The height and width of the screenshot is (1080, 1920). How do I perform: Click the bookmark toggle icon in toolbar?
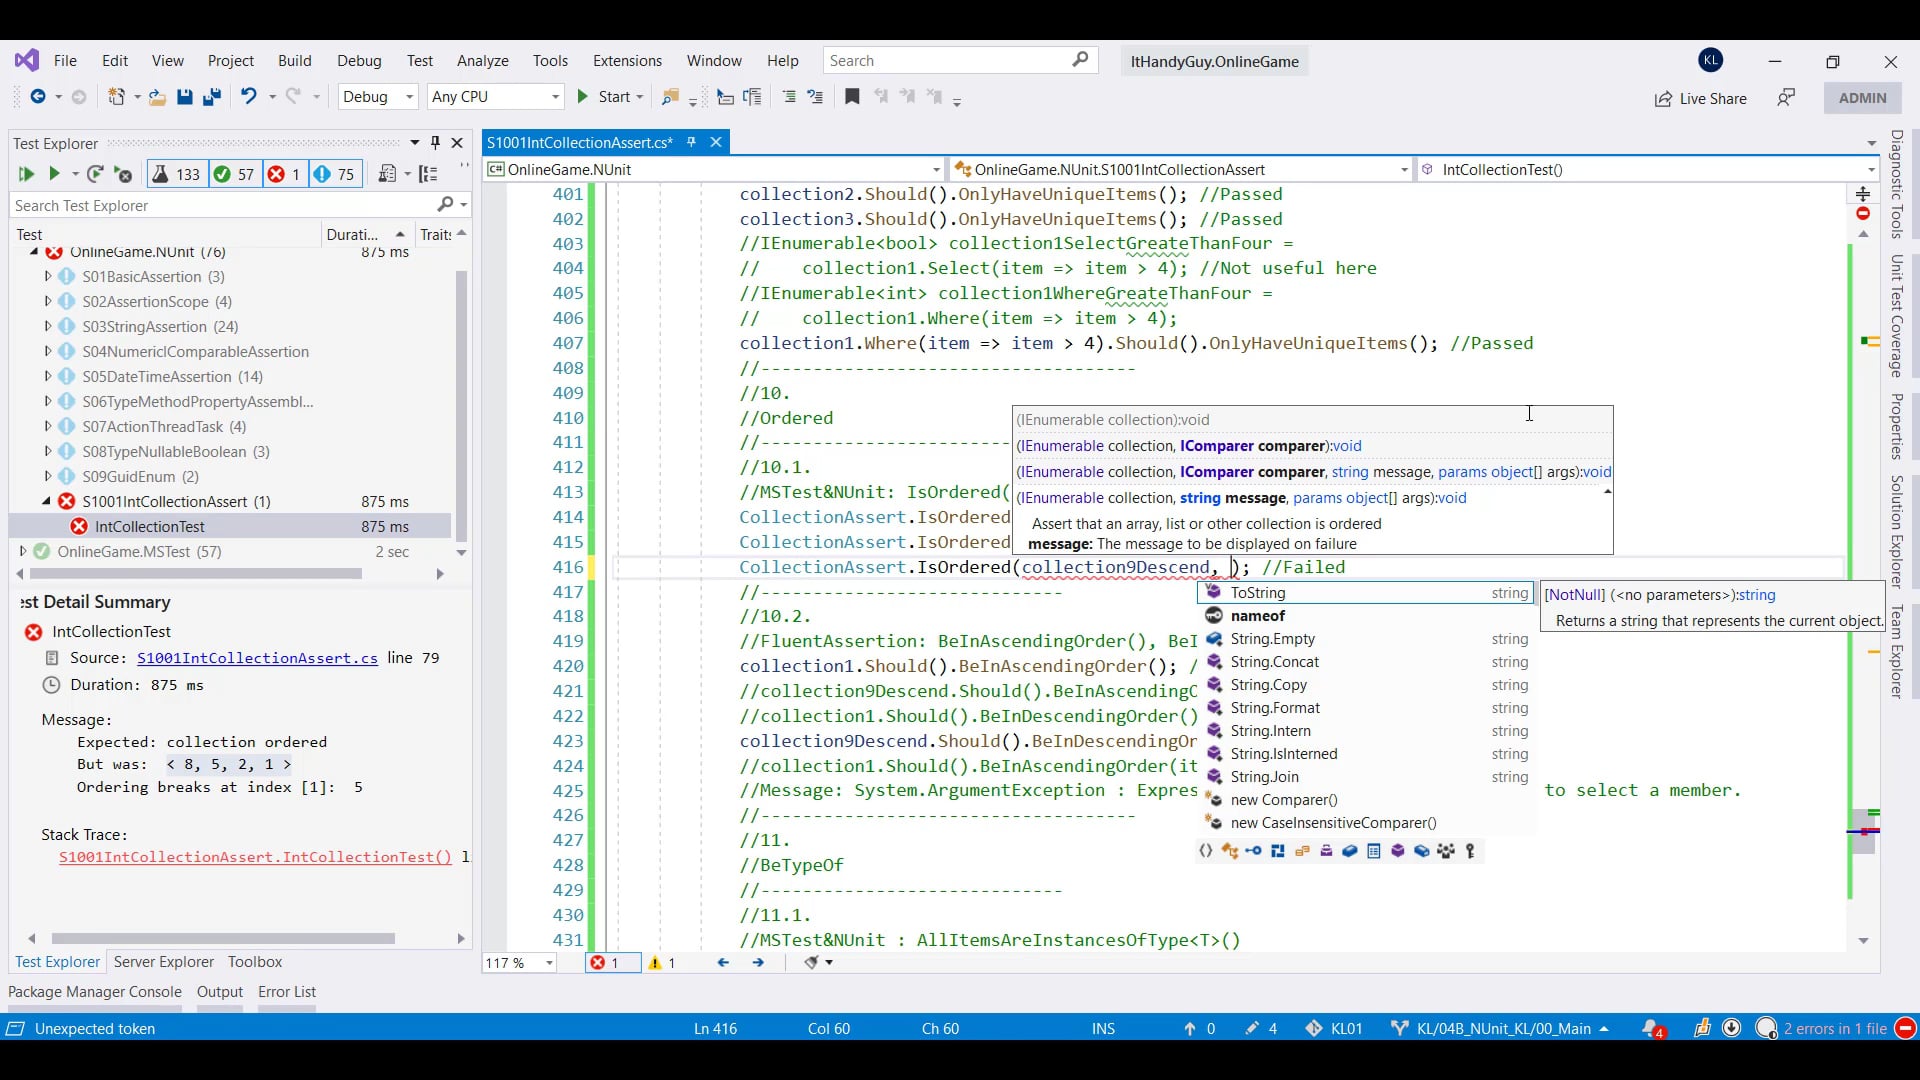click(x=852, y=97)
